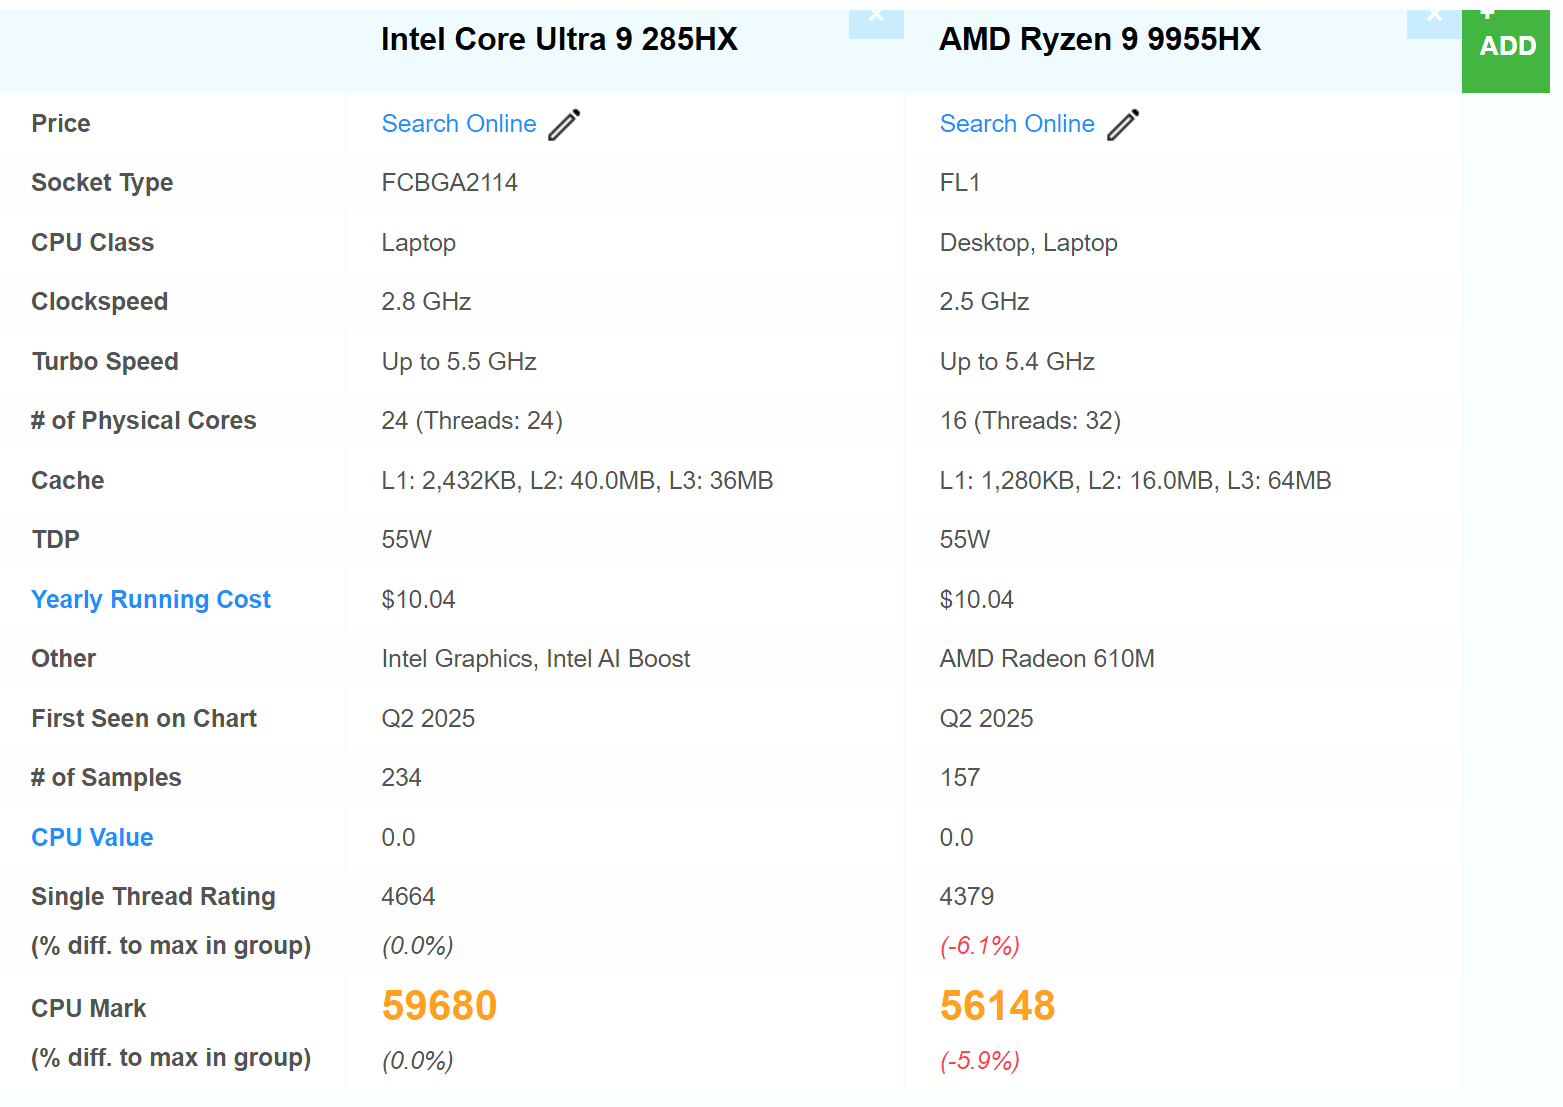The height and width of the screenshot is (1107, 1563).
Task: Click the AMD Ryzen 9 9955HX heading
Action: [x=1100, y=40]
